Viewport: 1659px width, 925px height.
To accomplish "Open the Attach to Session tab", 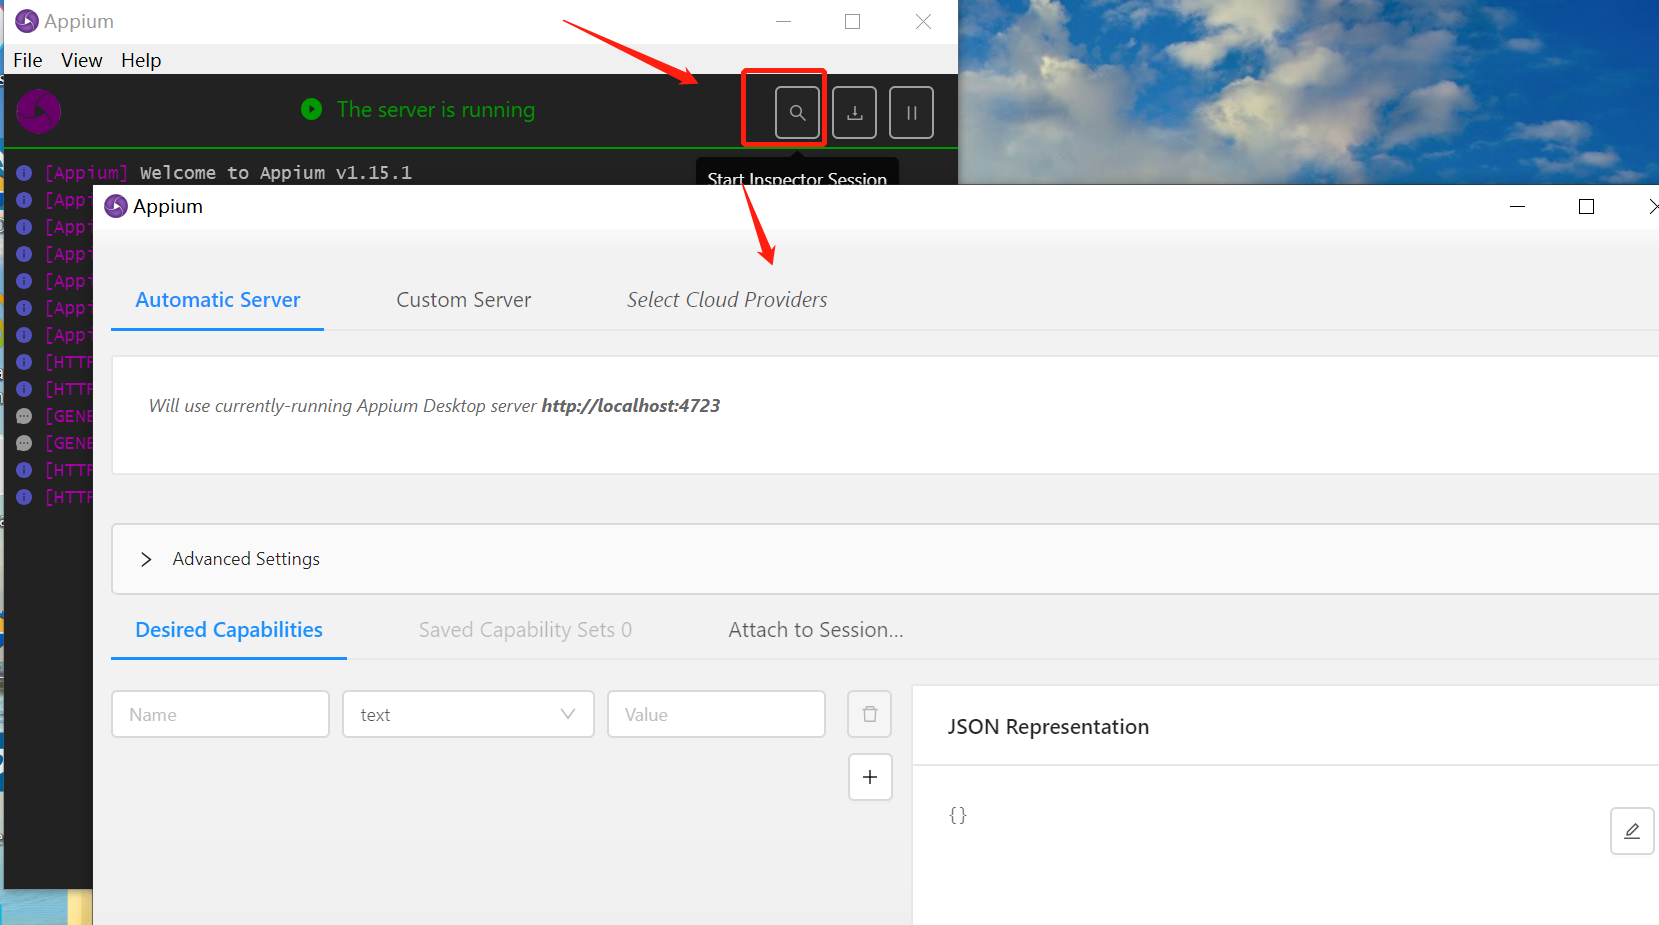I will 816,630.
